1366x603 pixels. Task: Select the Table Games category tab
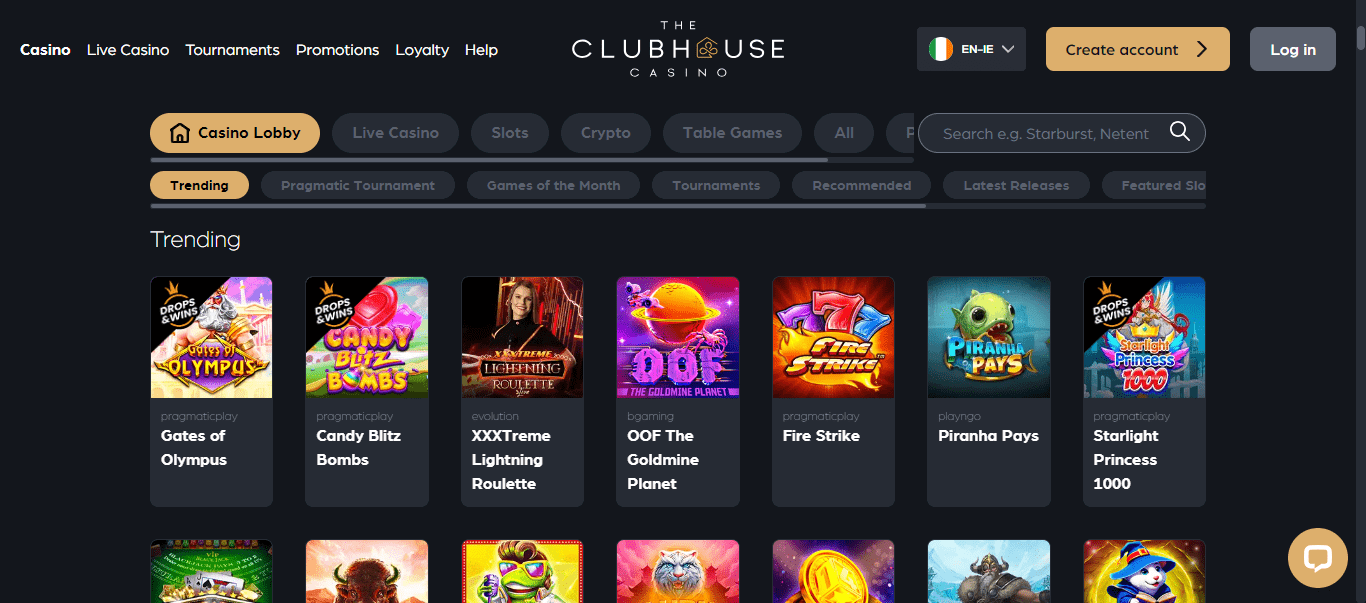733,133
